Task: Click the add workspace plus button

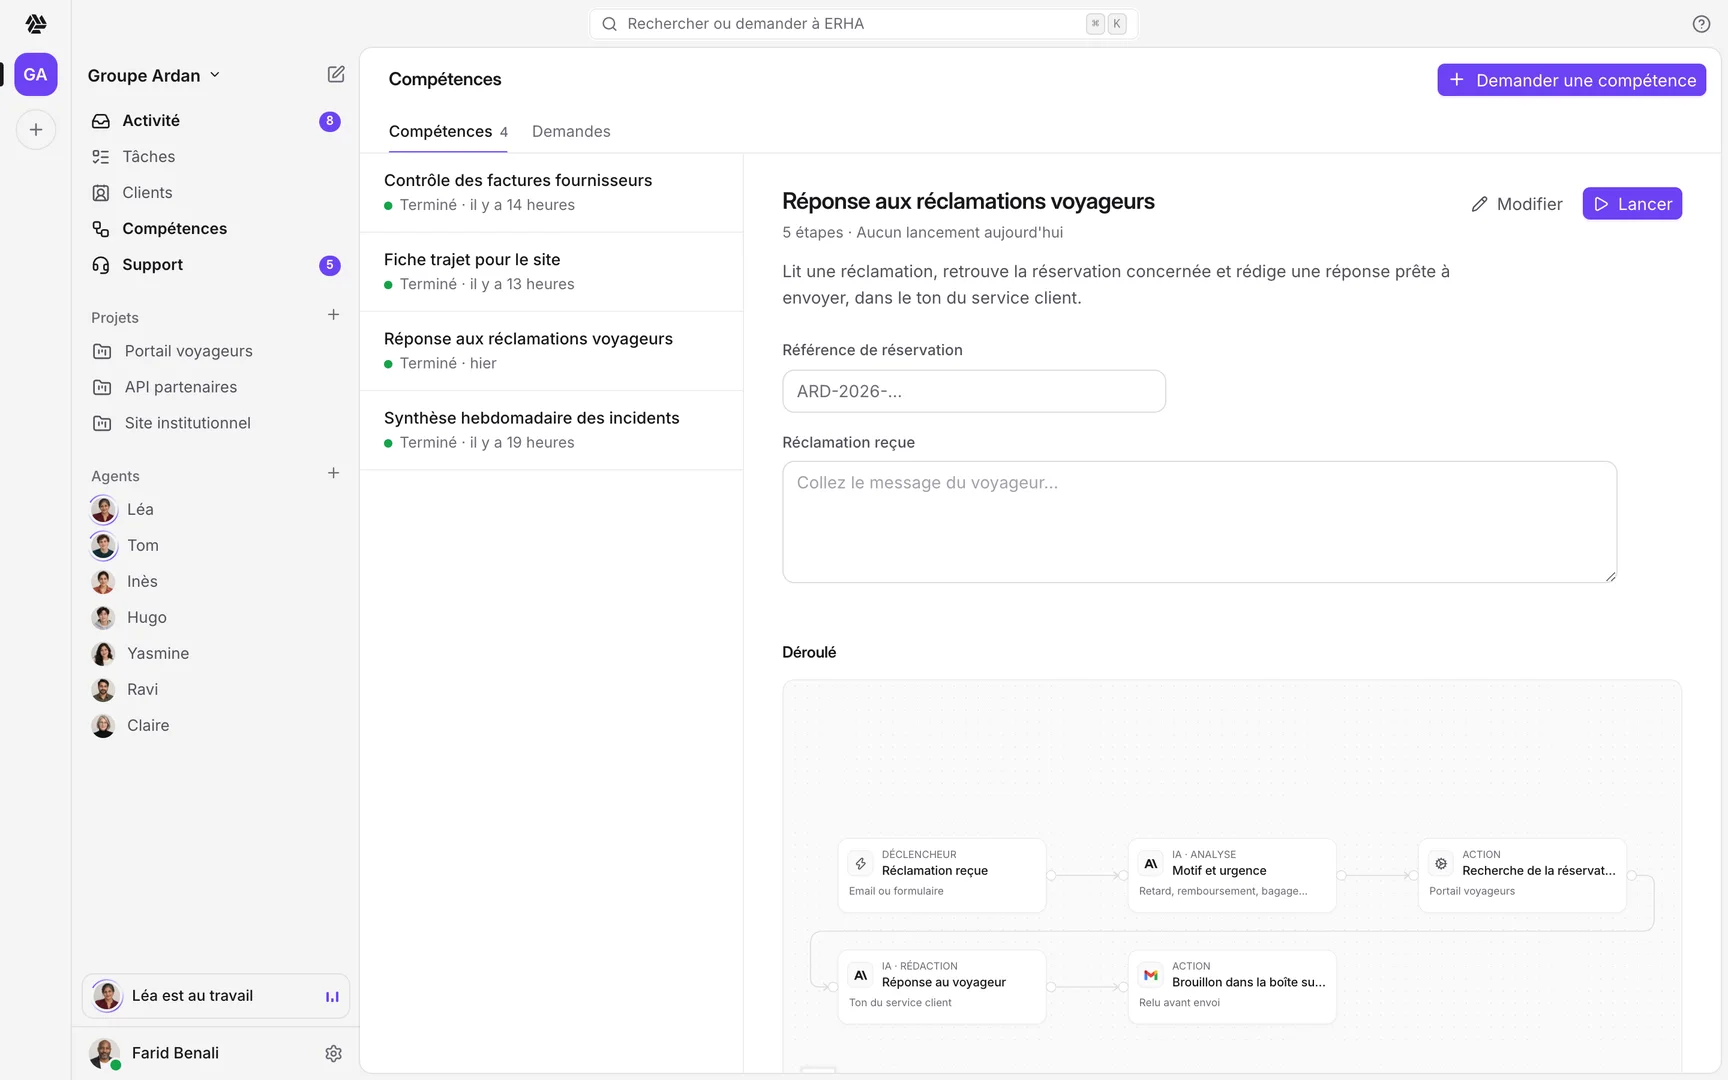Action: (x=36, y=130)
